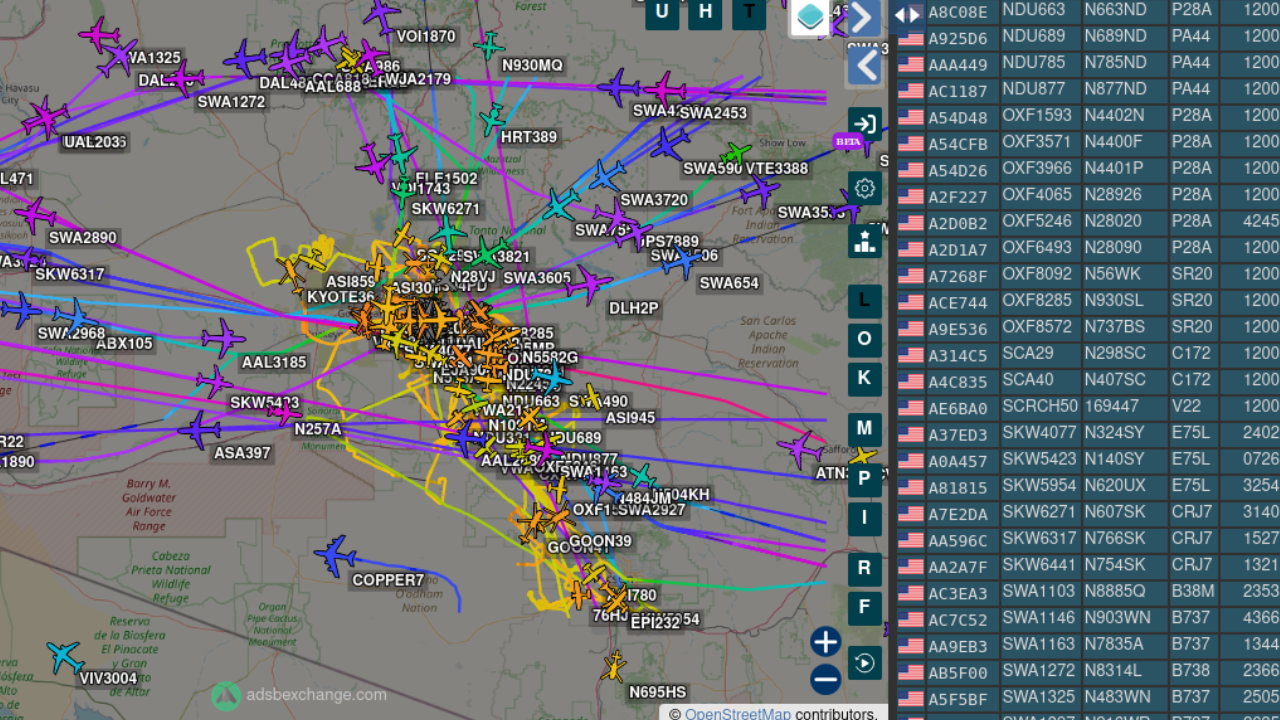
Task: Open the settings gear
Action: point(865,188)
